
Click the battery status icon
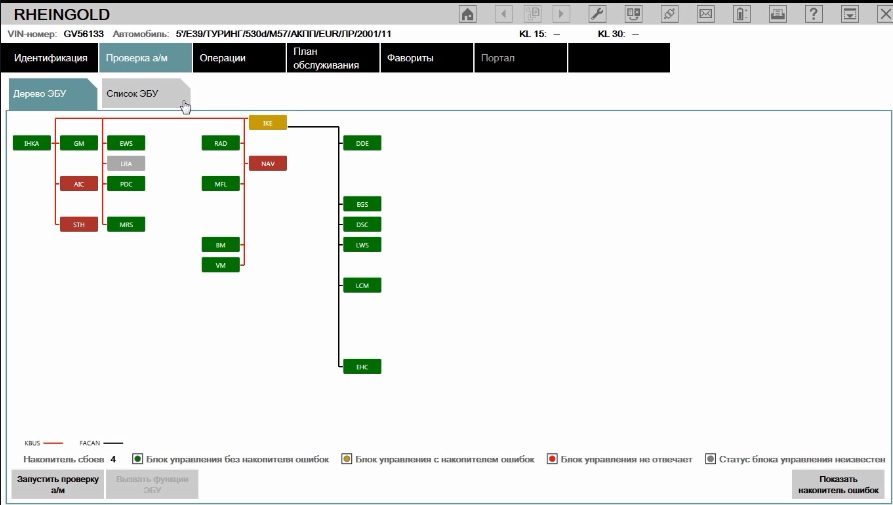pyautogui.click(x=742, y=14)
